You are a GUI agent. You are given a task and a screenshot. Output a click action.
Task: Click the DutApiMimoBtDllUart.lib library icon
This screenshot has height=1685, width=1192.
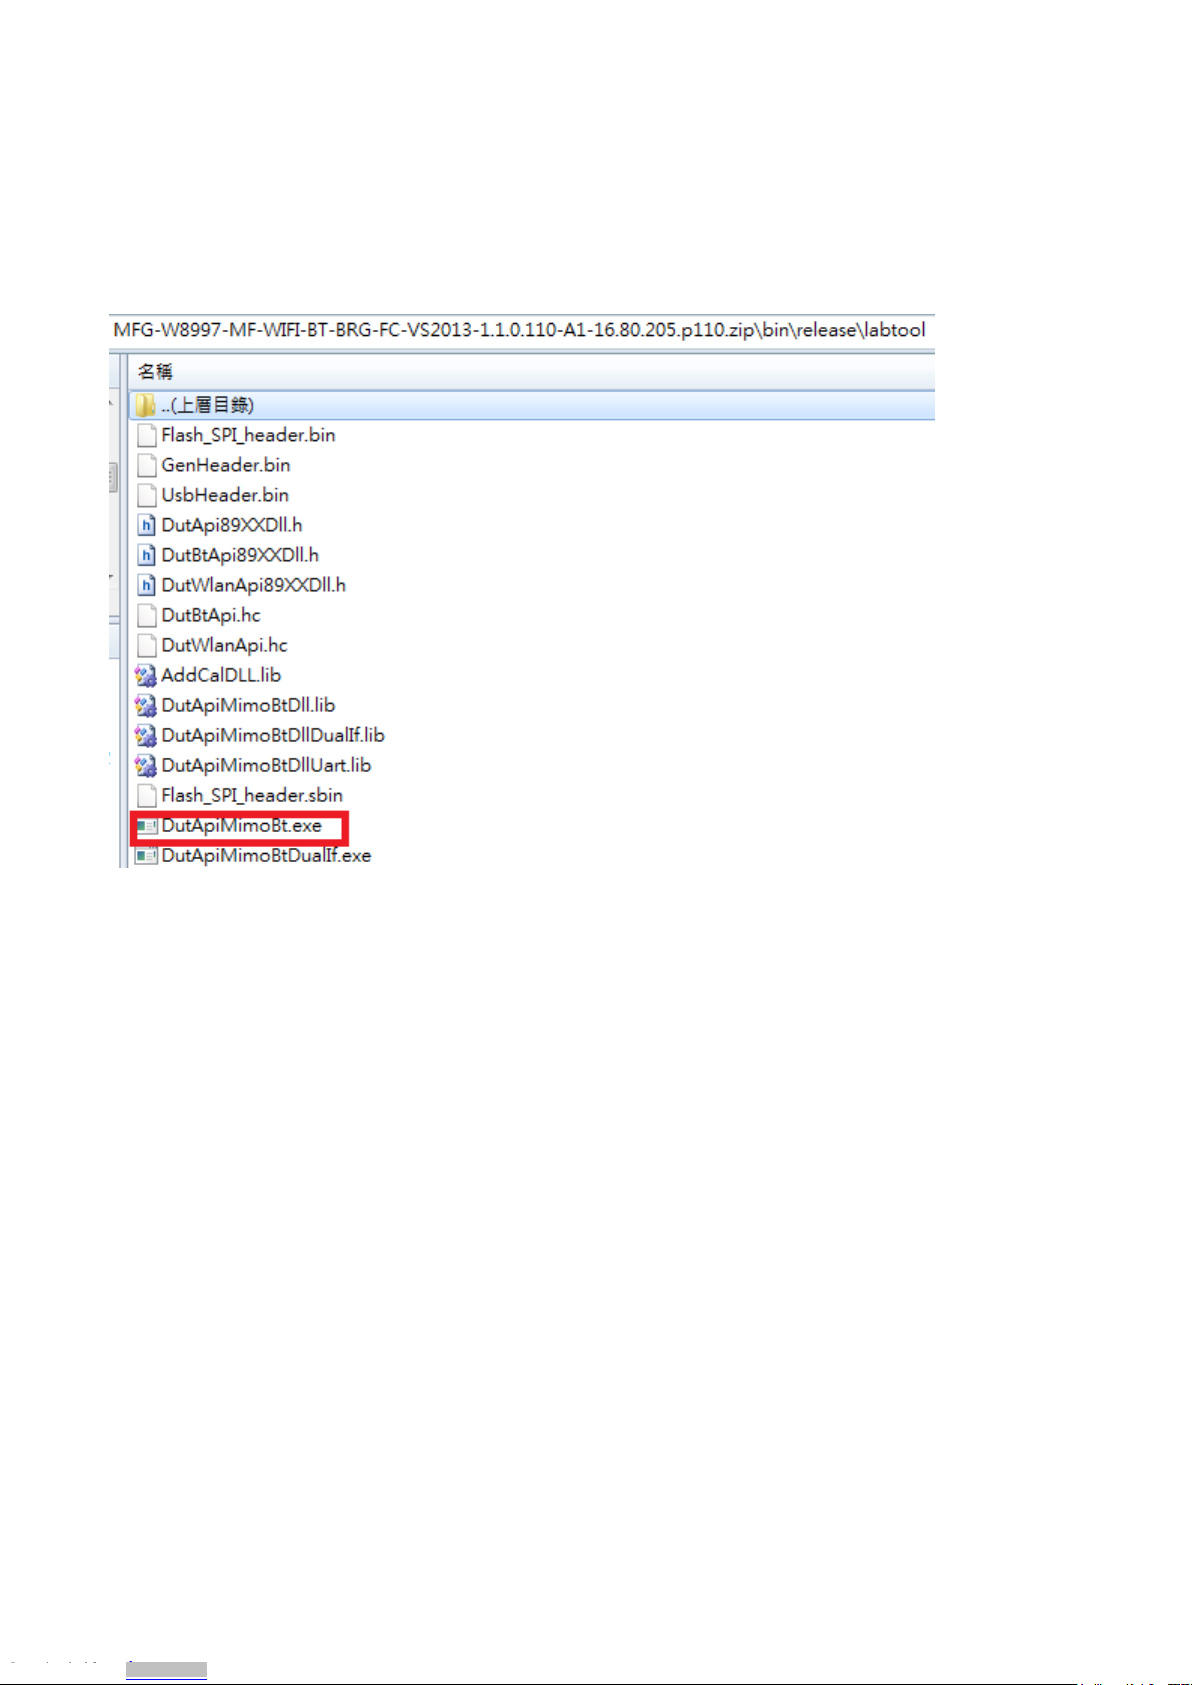[x=146, y=765]
